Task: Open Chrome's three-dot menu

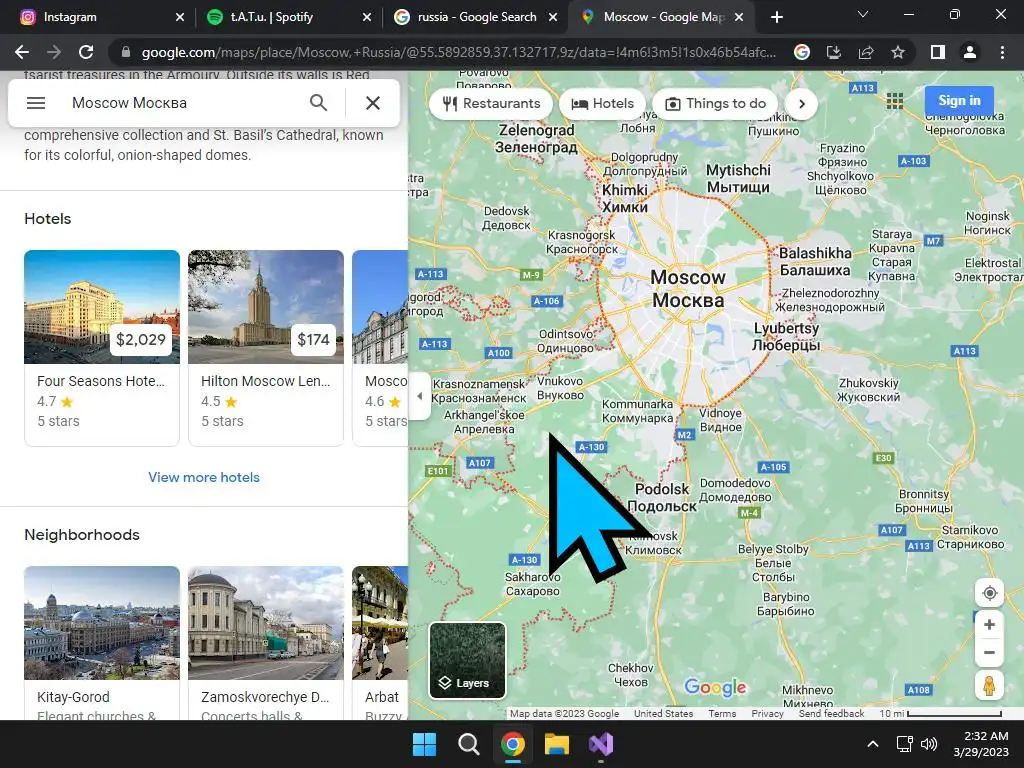Action: click(x=1002, y=52)
